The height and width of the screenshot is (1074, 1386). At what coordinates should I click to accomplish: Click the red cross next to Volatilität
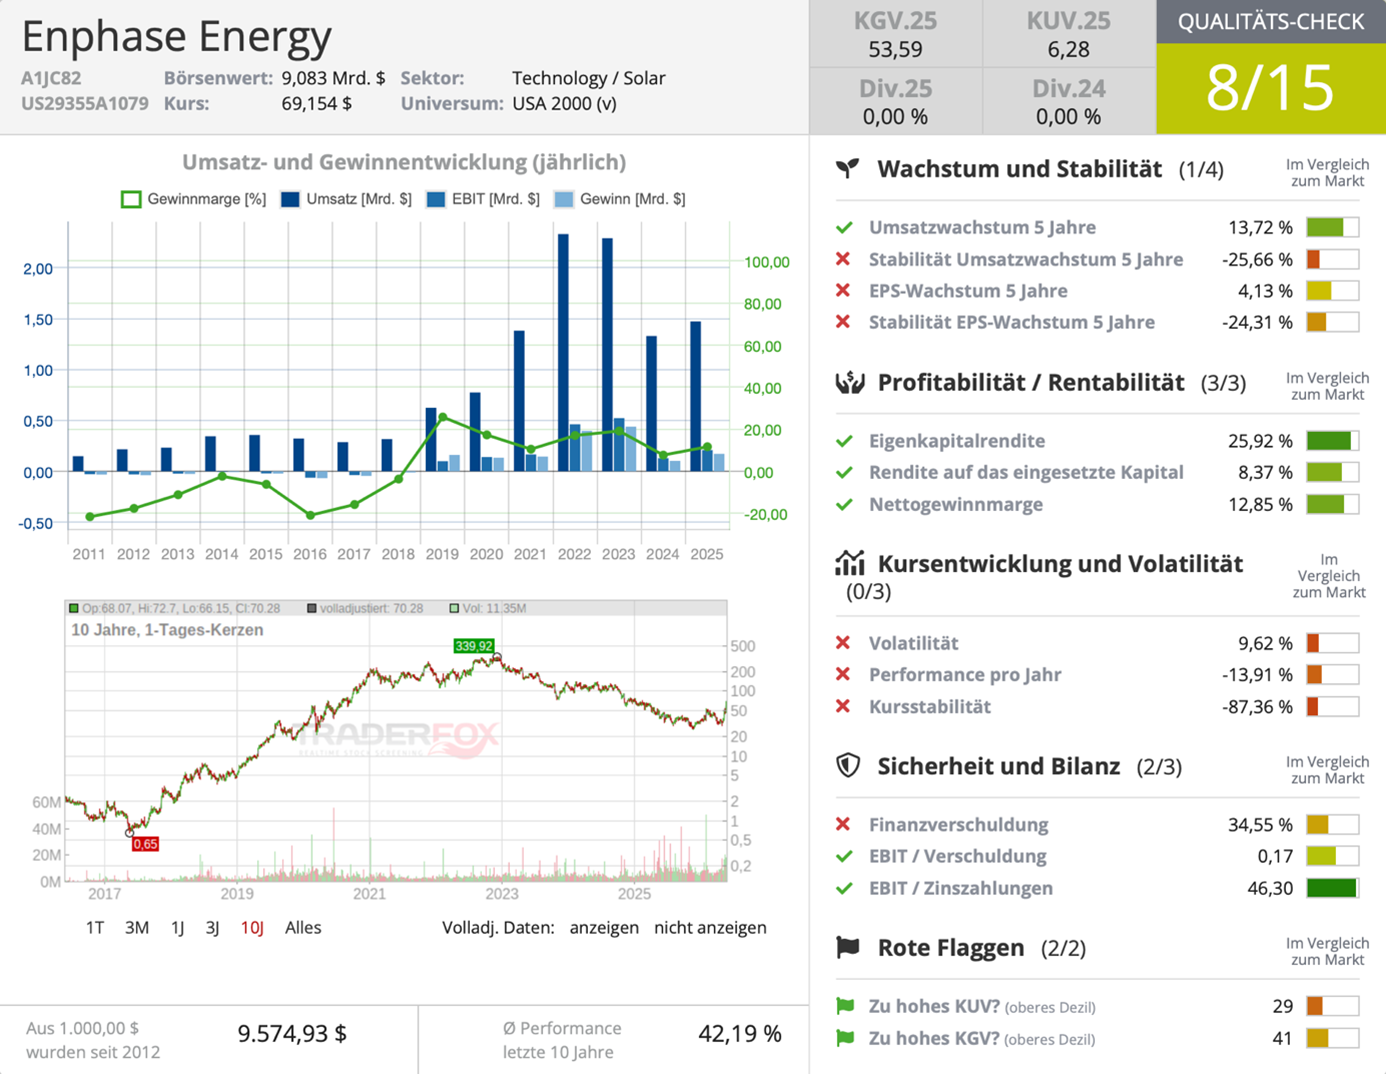tap(843, 643)
